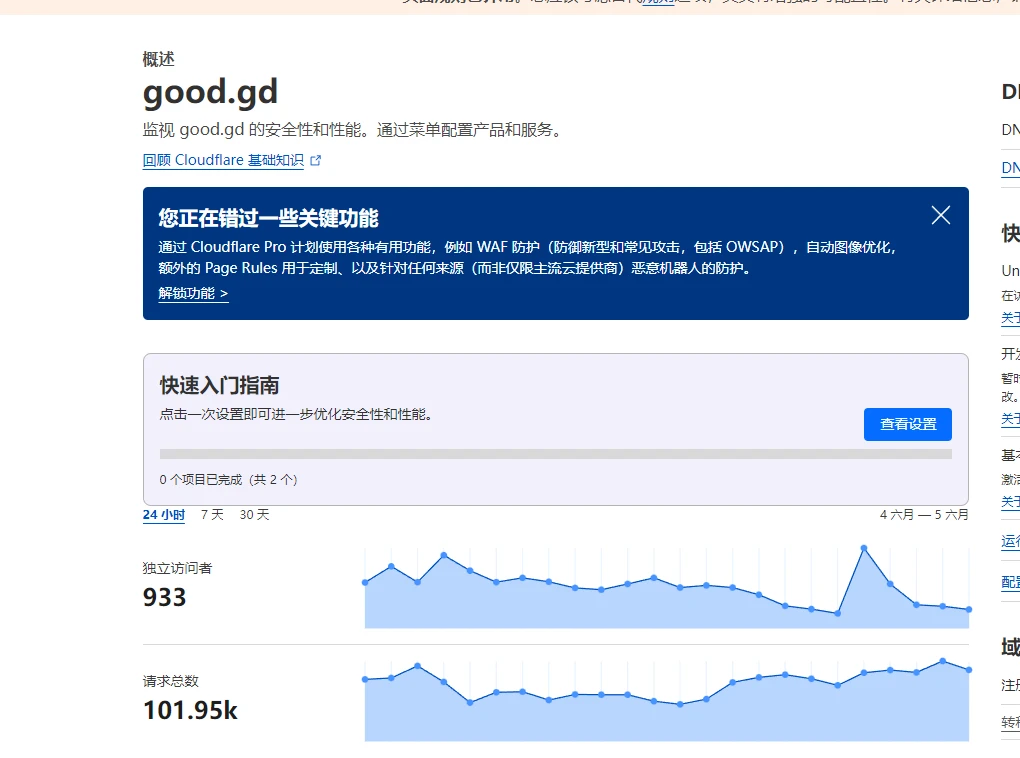Open the truncated 运行 link at right edge
This screenshot has height=758, width=1020.
click(x=1010, y=541)
